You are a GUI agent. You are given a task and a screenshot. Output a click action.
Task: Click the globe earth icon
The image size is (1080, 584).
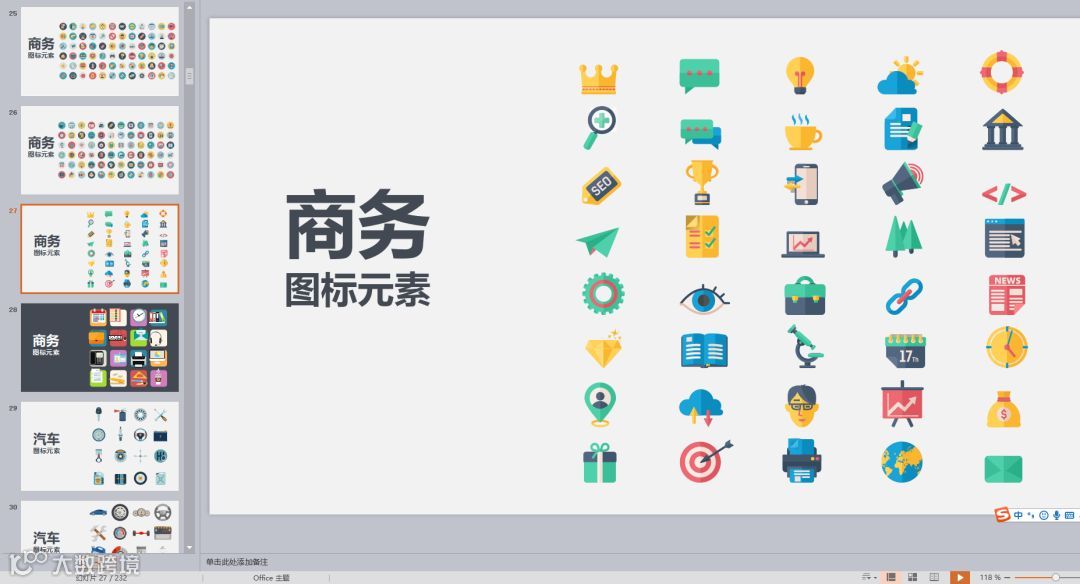[x=902, y=462]
